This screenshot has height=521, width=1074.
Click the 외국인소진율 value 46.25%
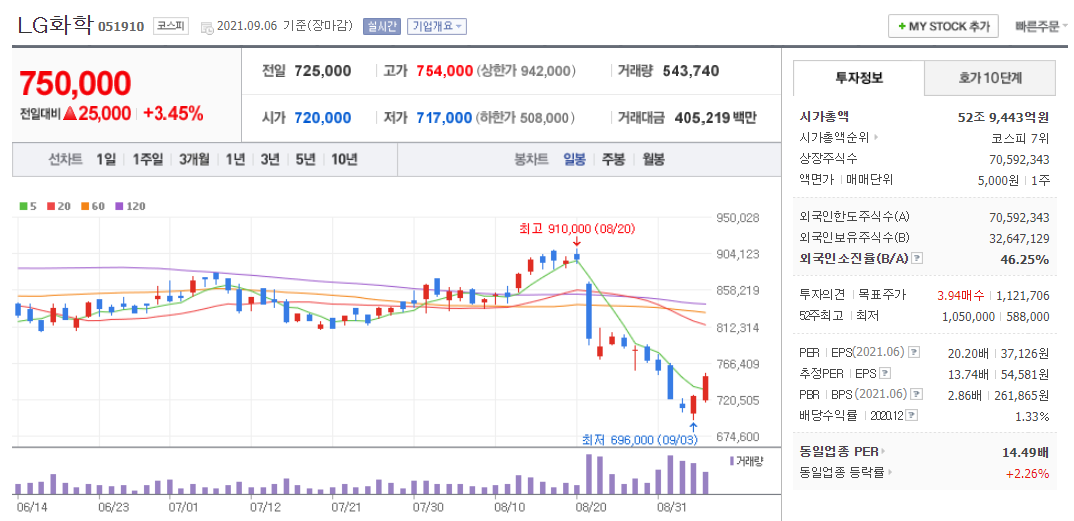coord(1027,259)
